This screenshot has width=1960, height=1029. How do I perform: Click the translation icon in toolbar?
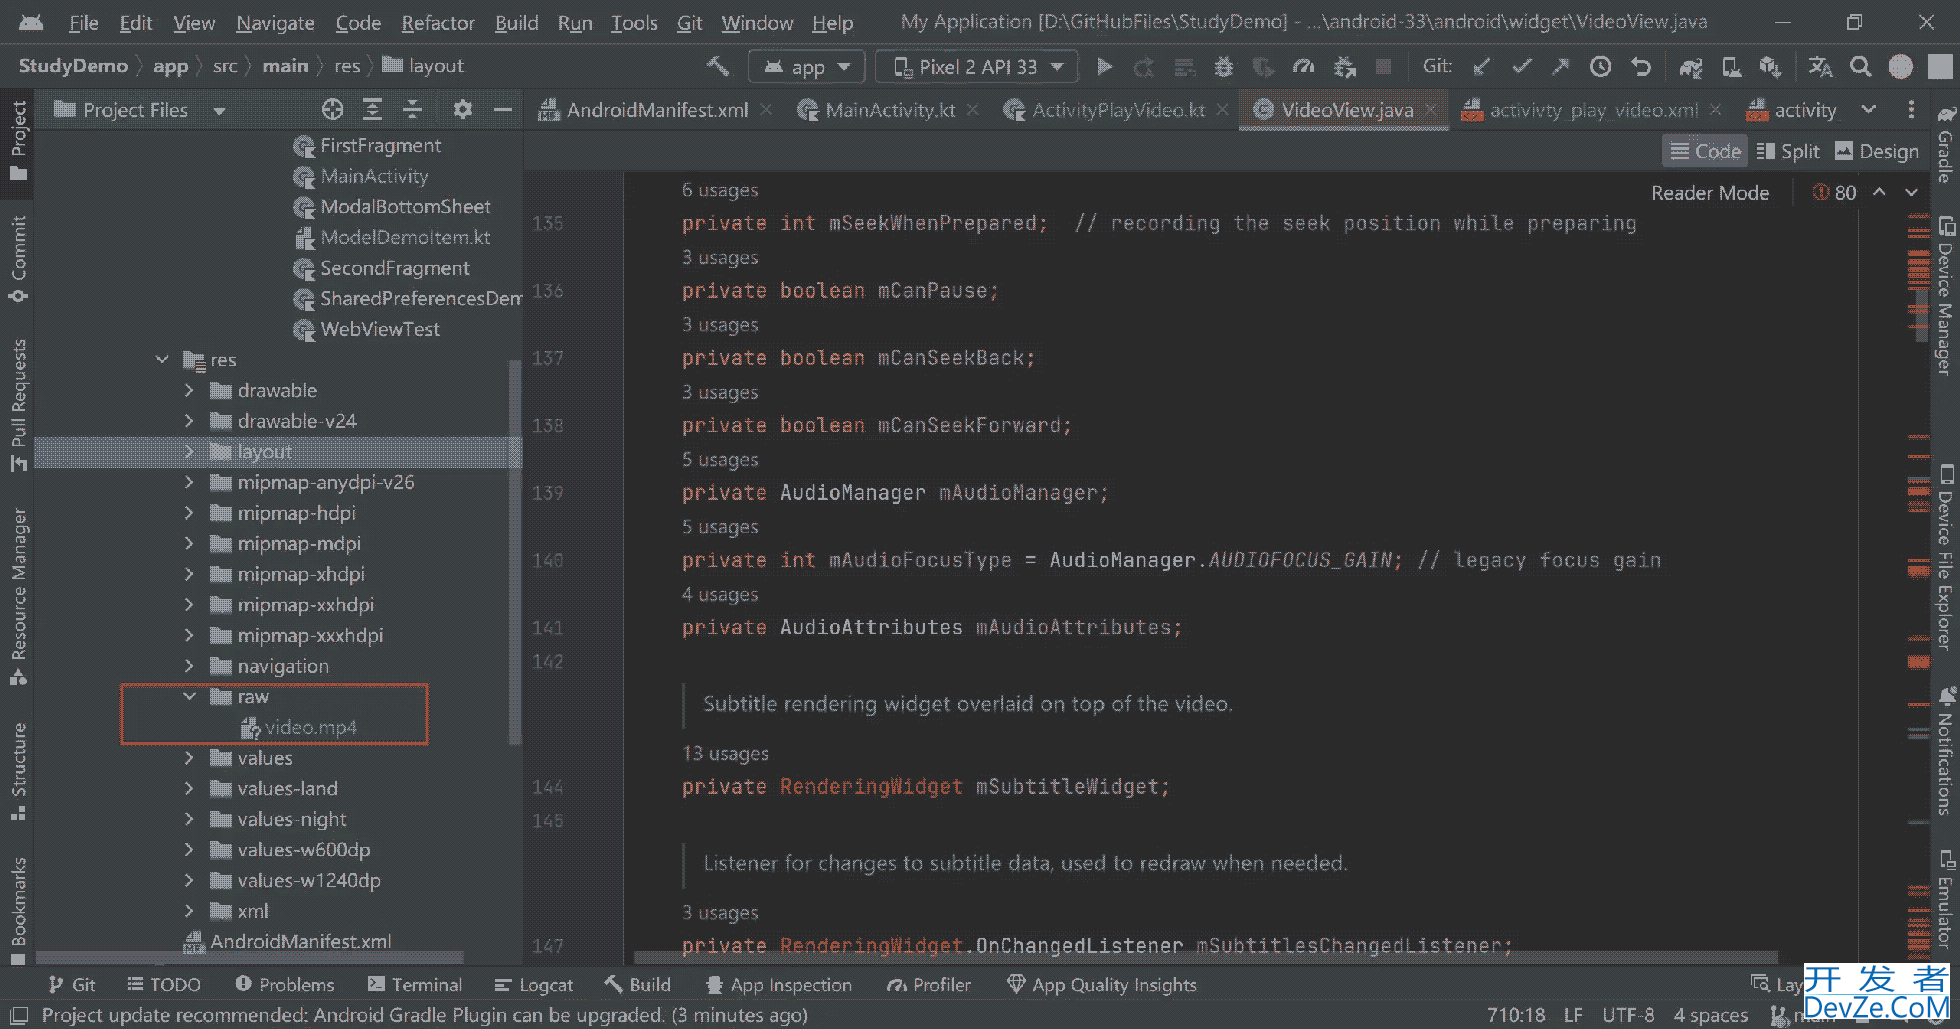1820,67
